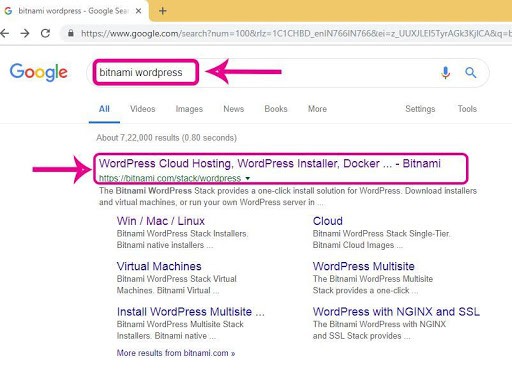Click Bitnami WordPress Stack Installers description
Screen dimensions: 512x370
pos(182,239)
